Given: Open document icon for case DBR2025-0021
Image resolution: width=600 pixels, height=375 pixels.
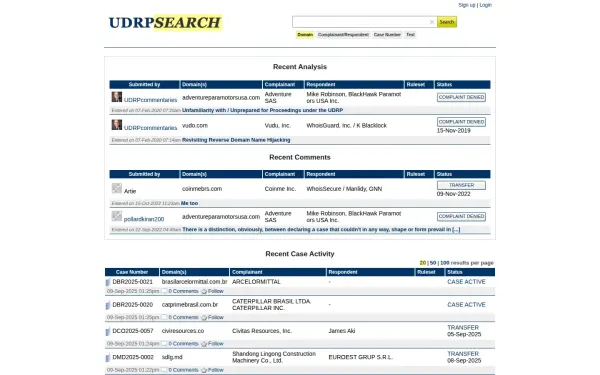Looking at the screenshot, I should [108, 282].
